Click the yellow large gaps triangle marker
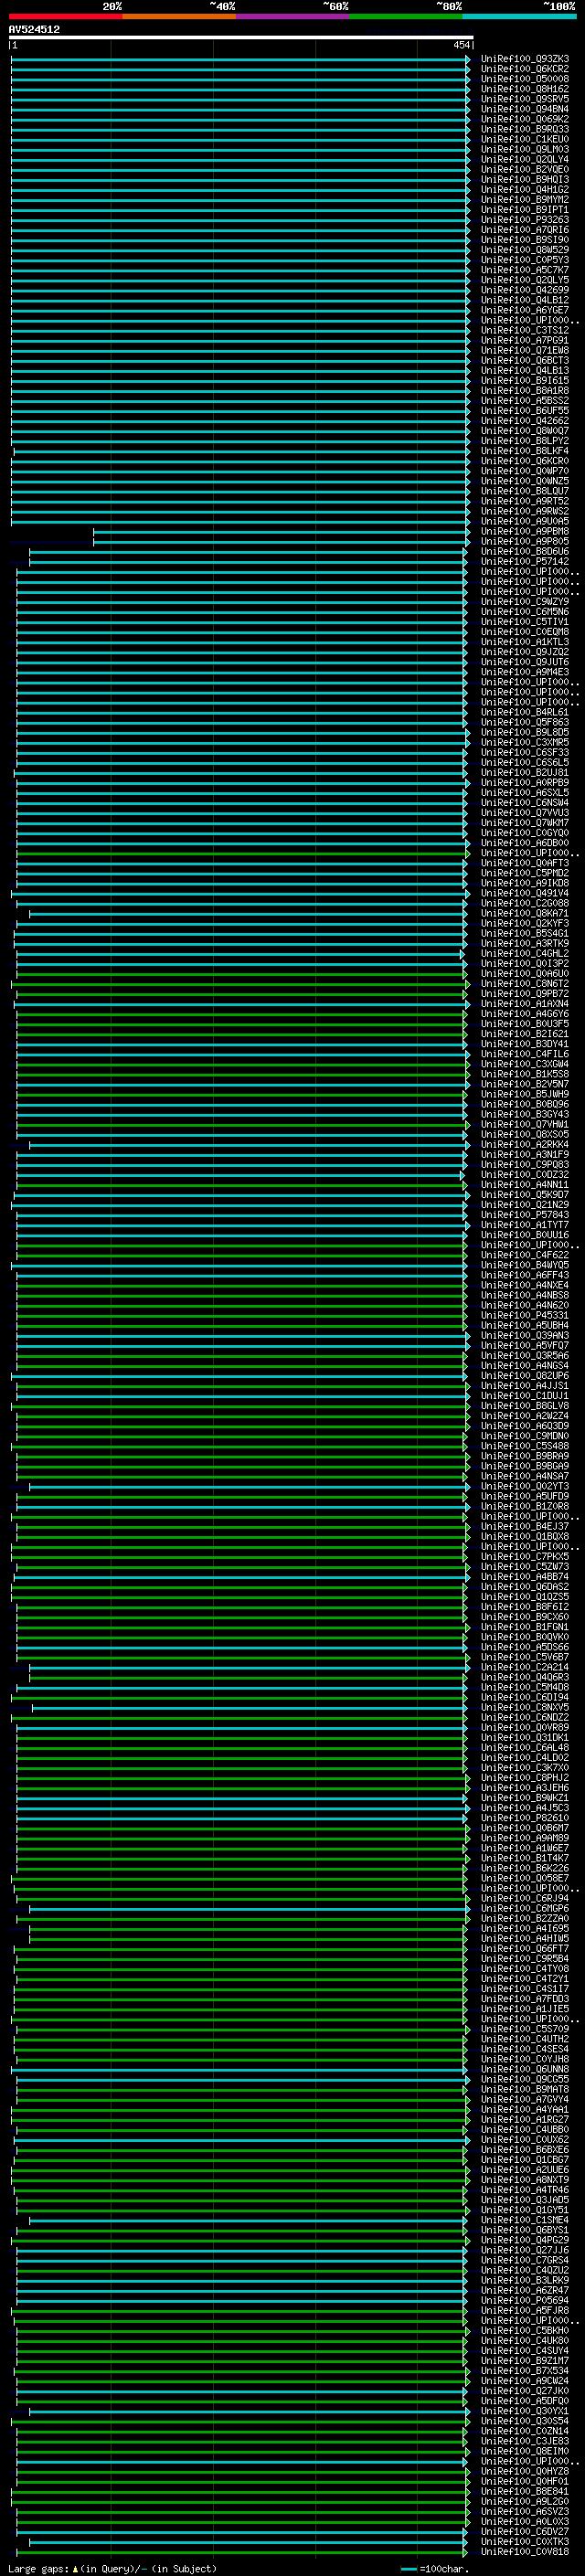Screen dimensions: 585x2576 click(x=75, y=2568)
